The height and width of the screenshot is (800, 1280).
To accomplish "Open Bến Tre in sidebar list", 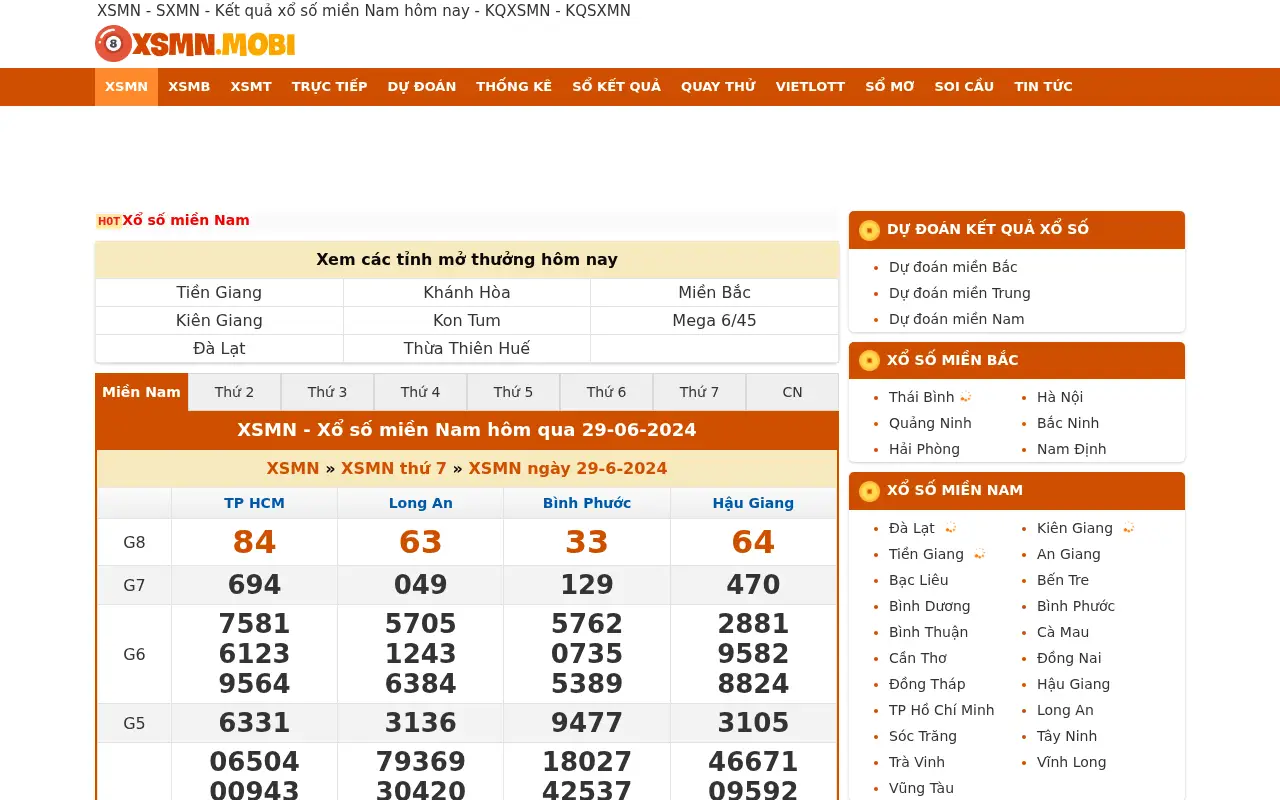I will pyautogui.click(x=1063, y=580).
